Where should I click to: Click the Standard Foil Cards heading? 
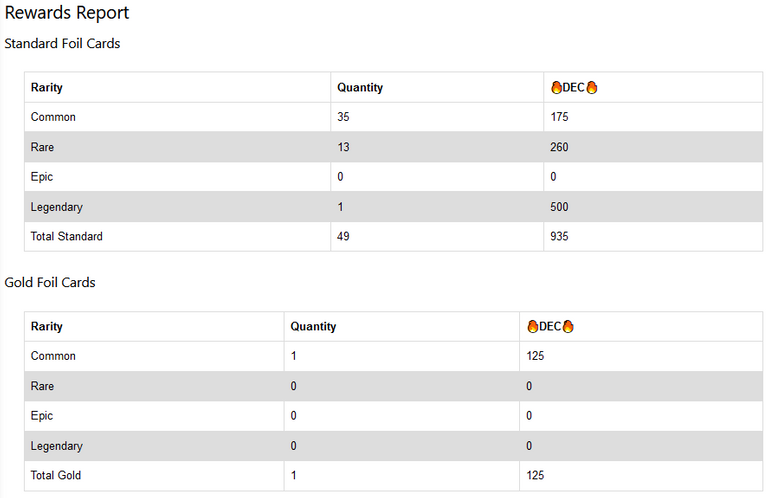click(62, 44)
